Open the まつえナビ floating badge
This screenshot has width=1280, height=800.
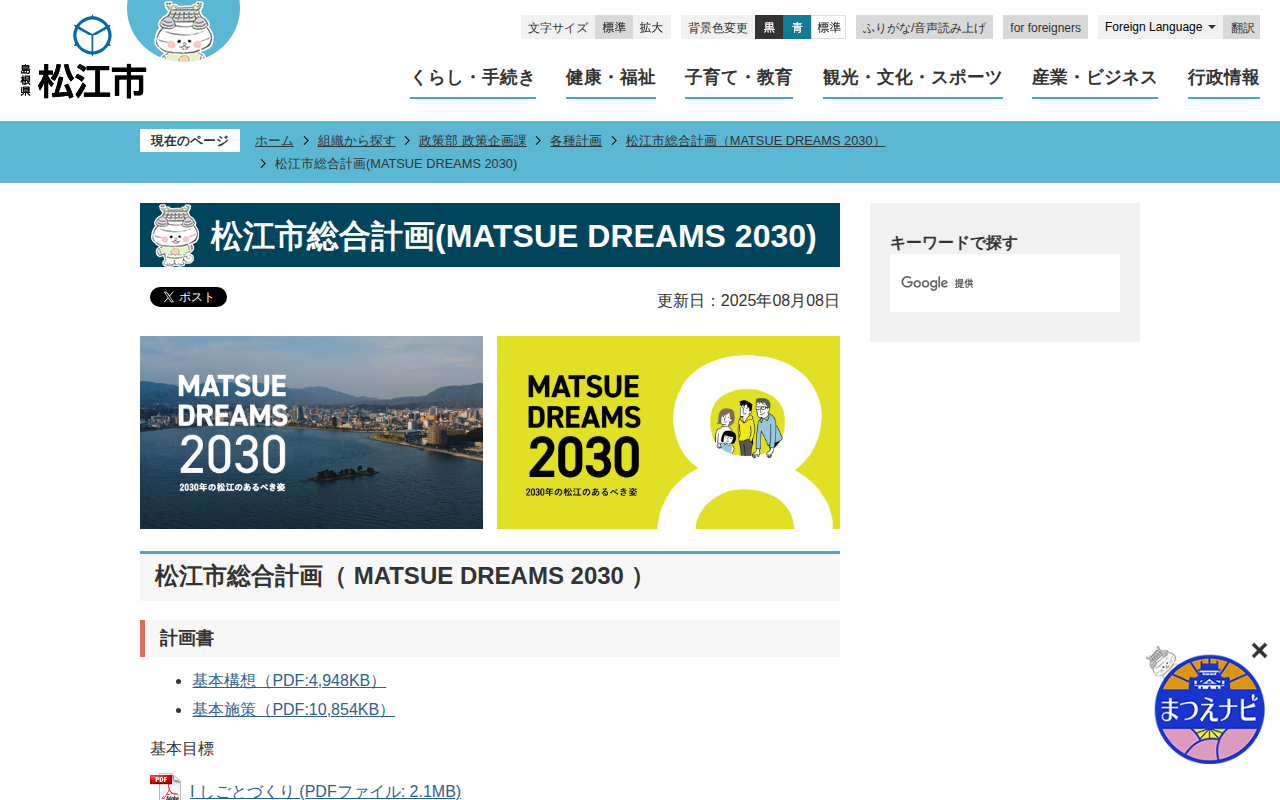pos(1208,708)
